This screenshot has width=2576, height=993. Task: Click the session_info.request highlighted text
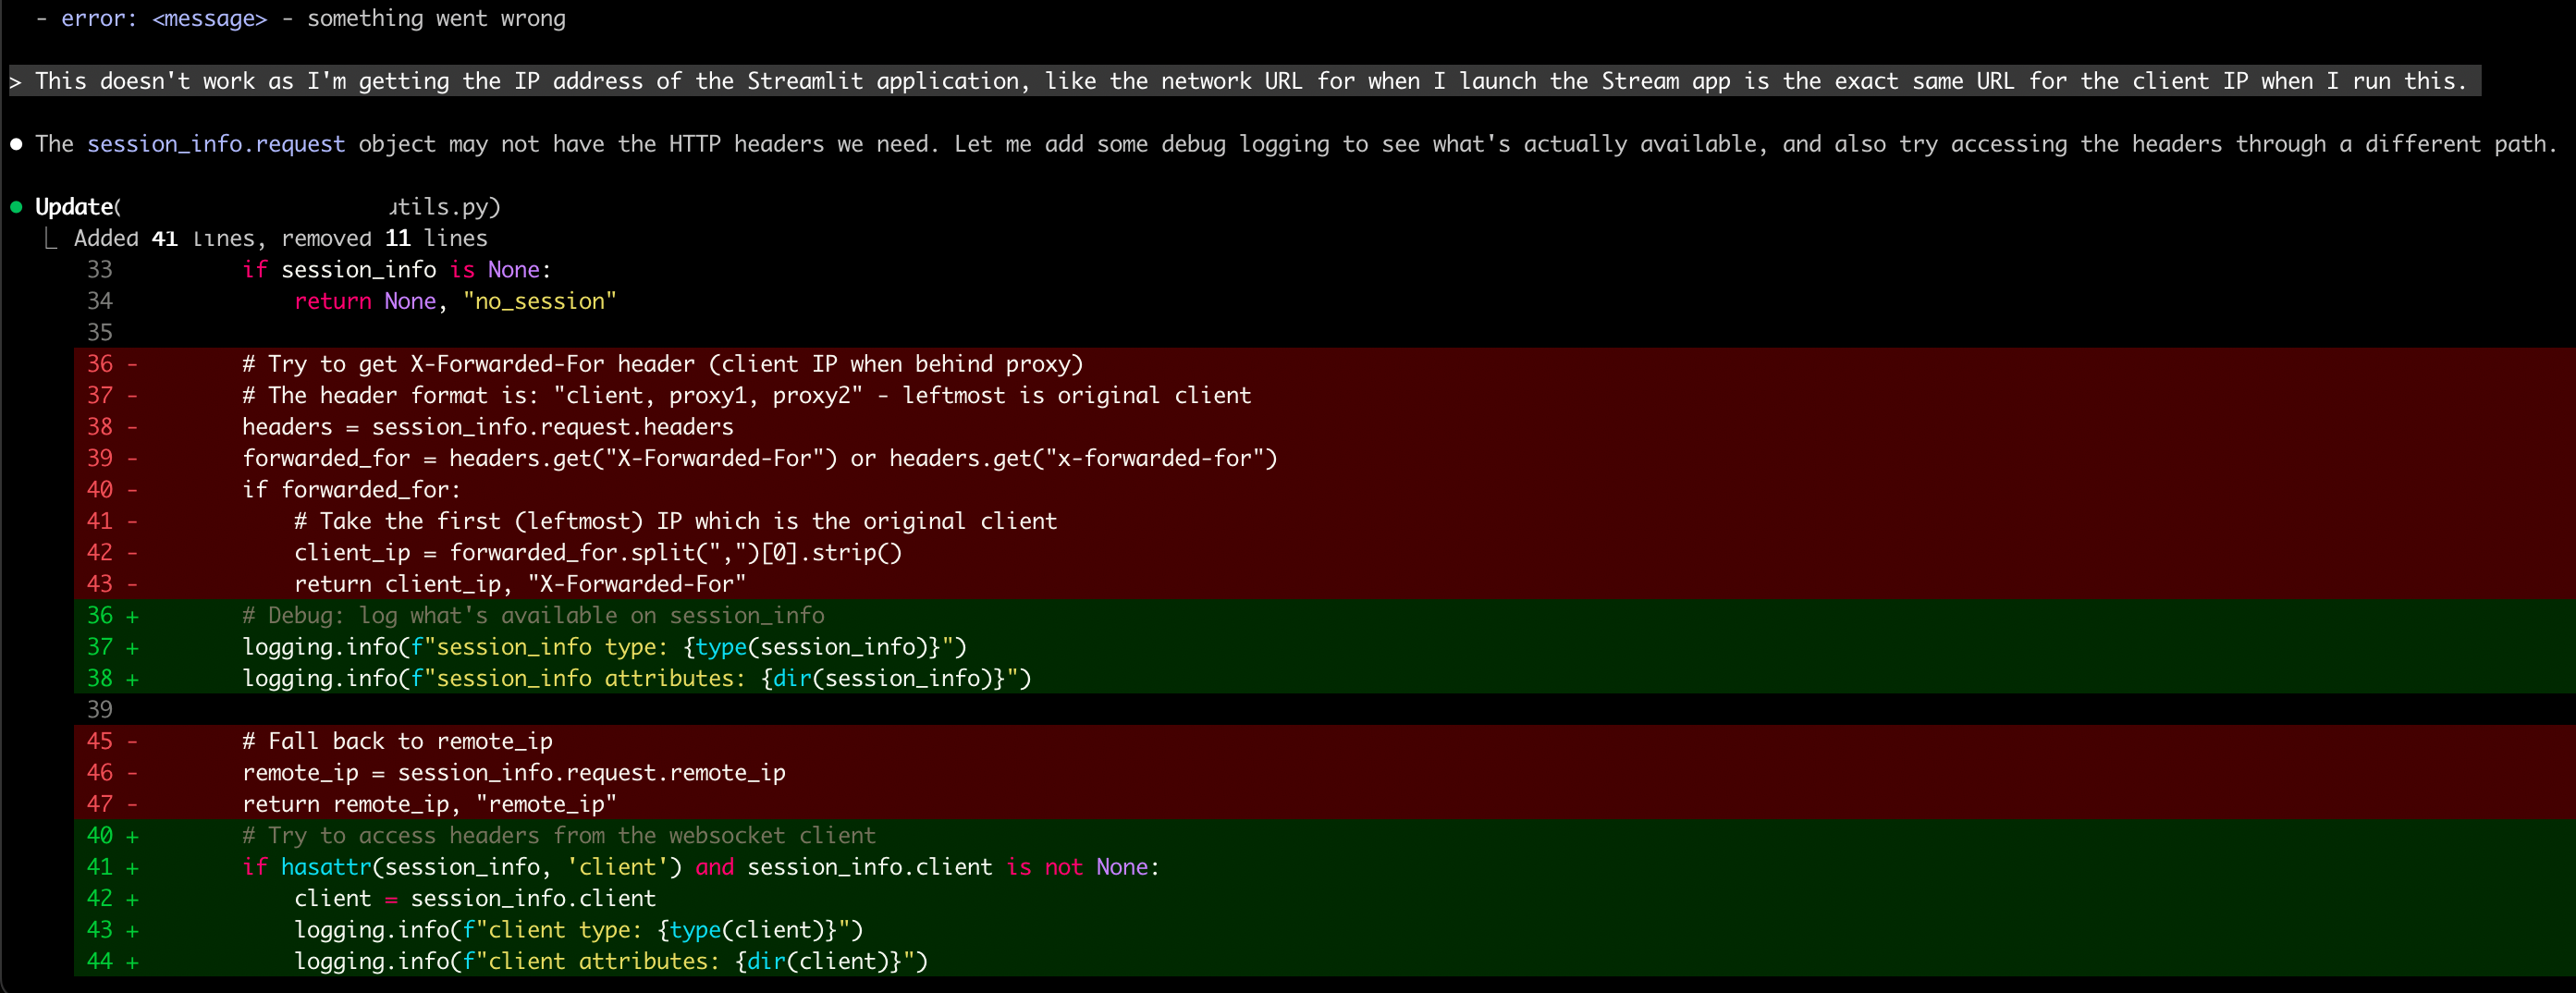tap(215, 144)
